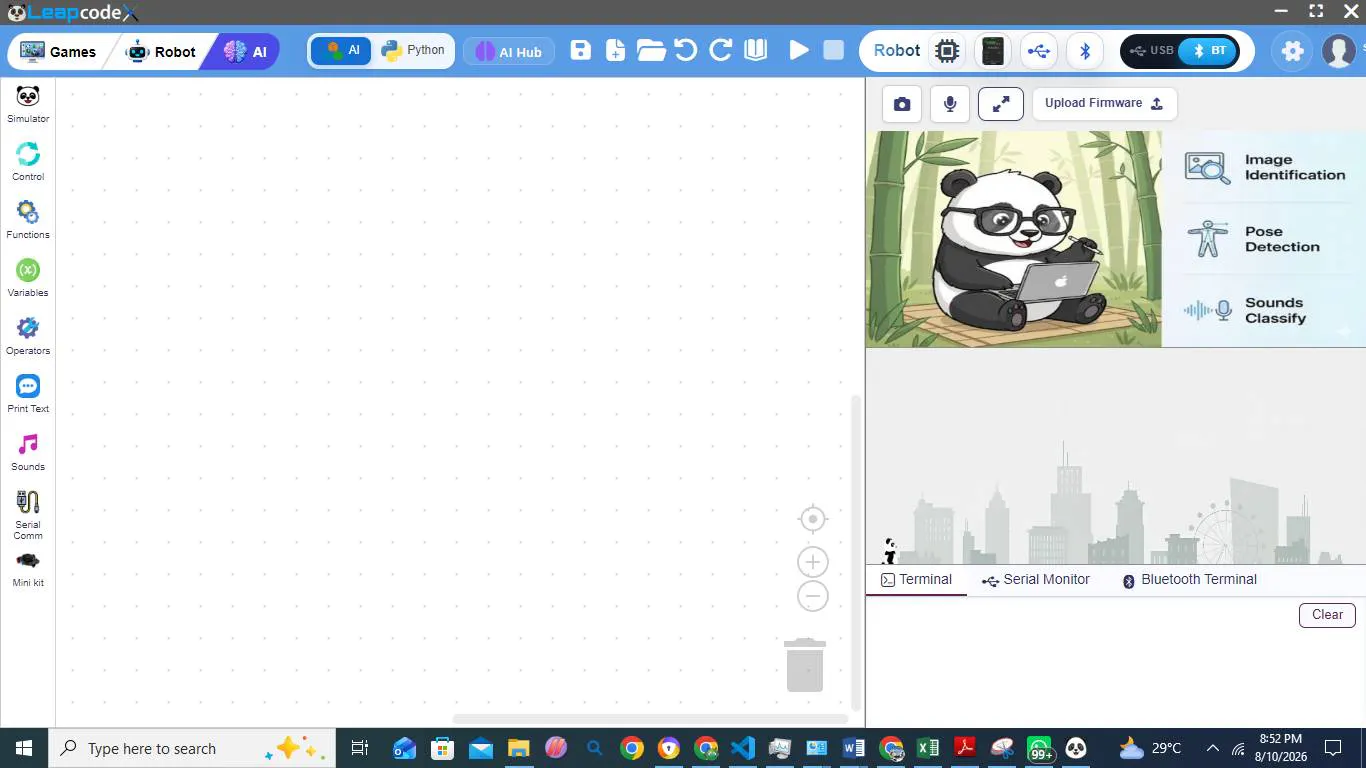Create a new file
Viewport: 1366px width, 768px height.
pyautogui.click(x=615, y=51)
